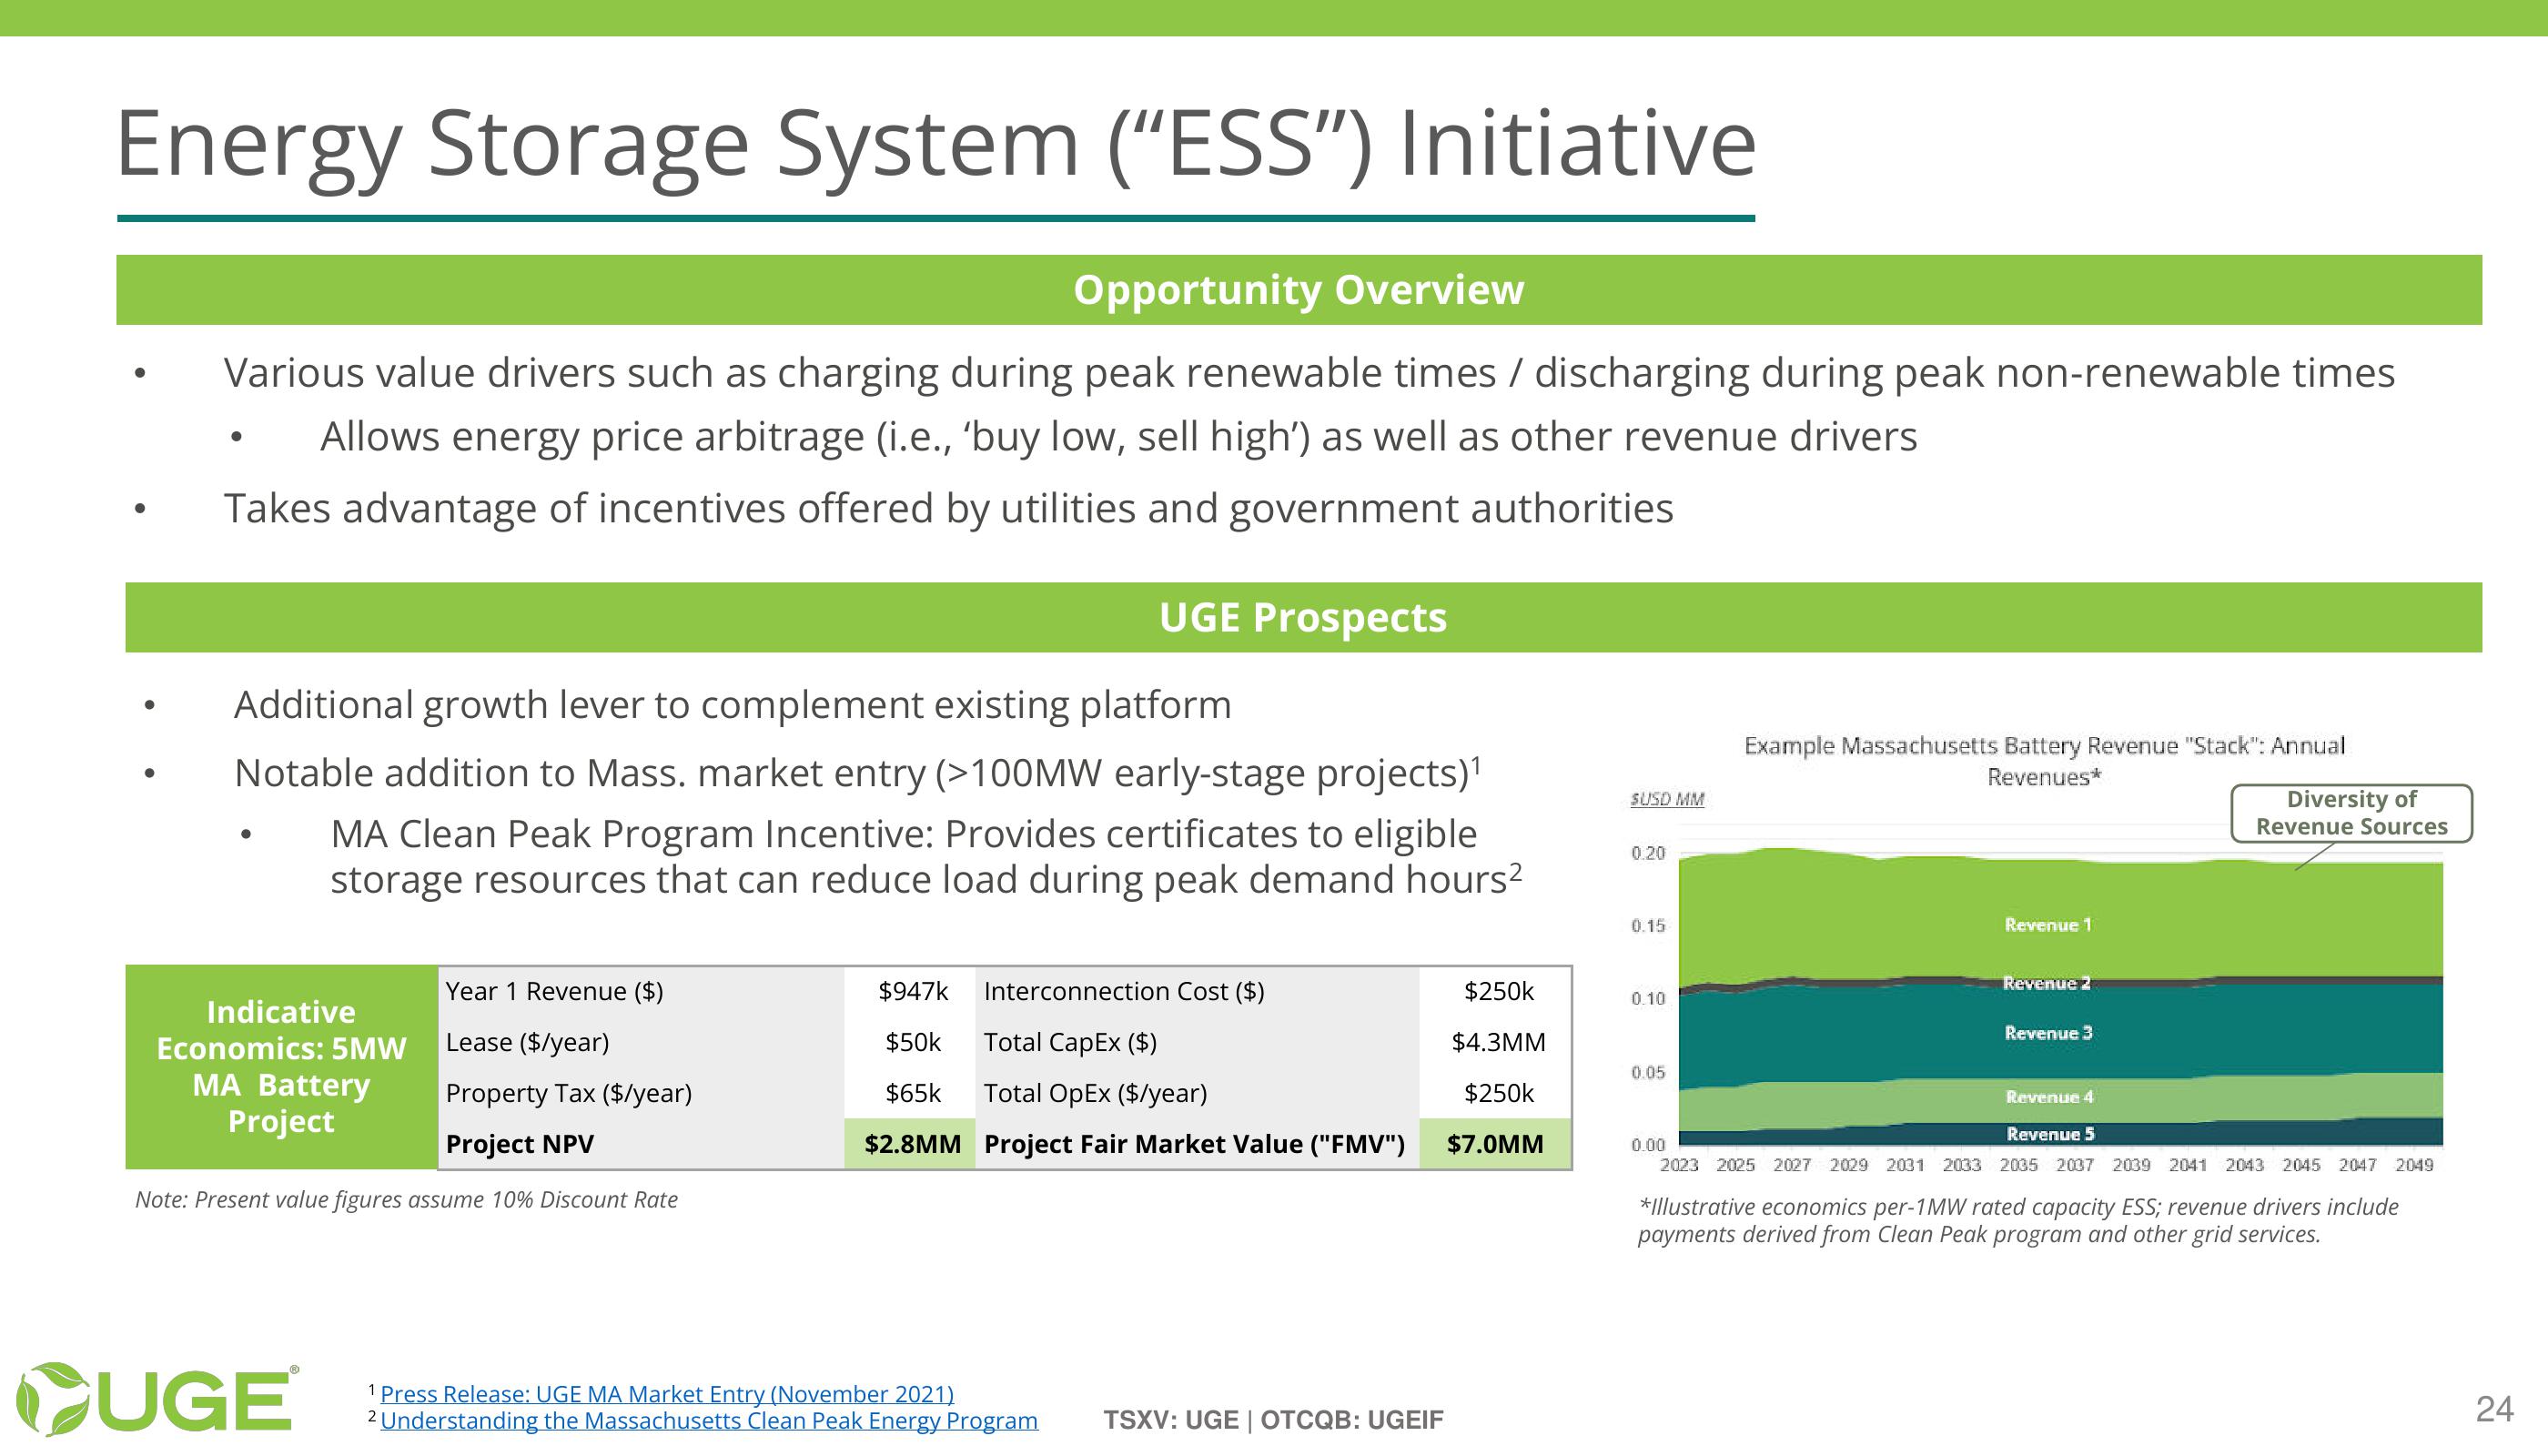Click the page number 24
This screenshot has height=1456, width=2548.
click(2494, 1410)
